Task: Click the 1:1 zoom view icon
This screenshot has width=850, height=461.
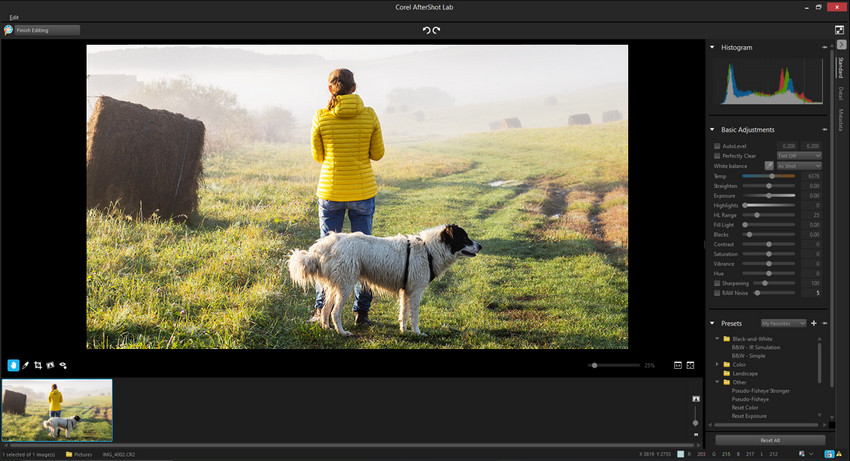Action: click(x=678, y=366)
